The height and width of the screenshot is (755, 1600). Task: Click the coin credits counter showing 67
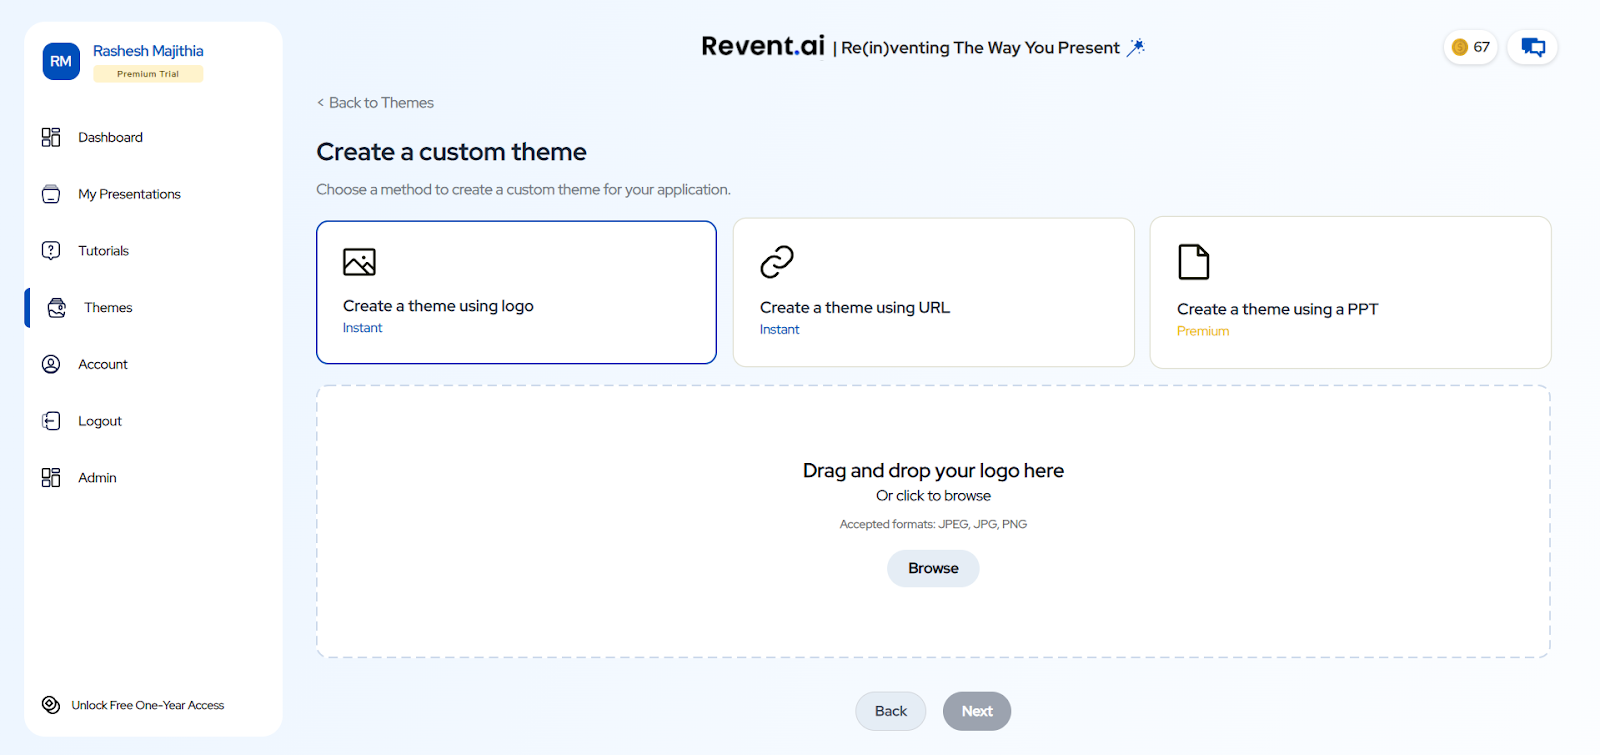[1470, 47]
